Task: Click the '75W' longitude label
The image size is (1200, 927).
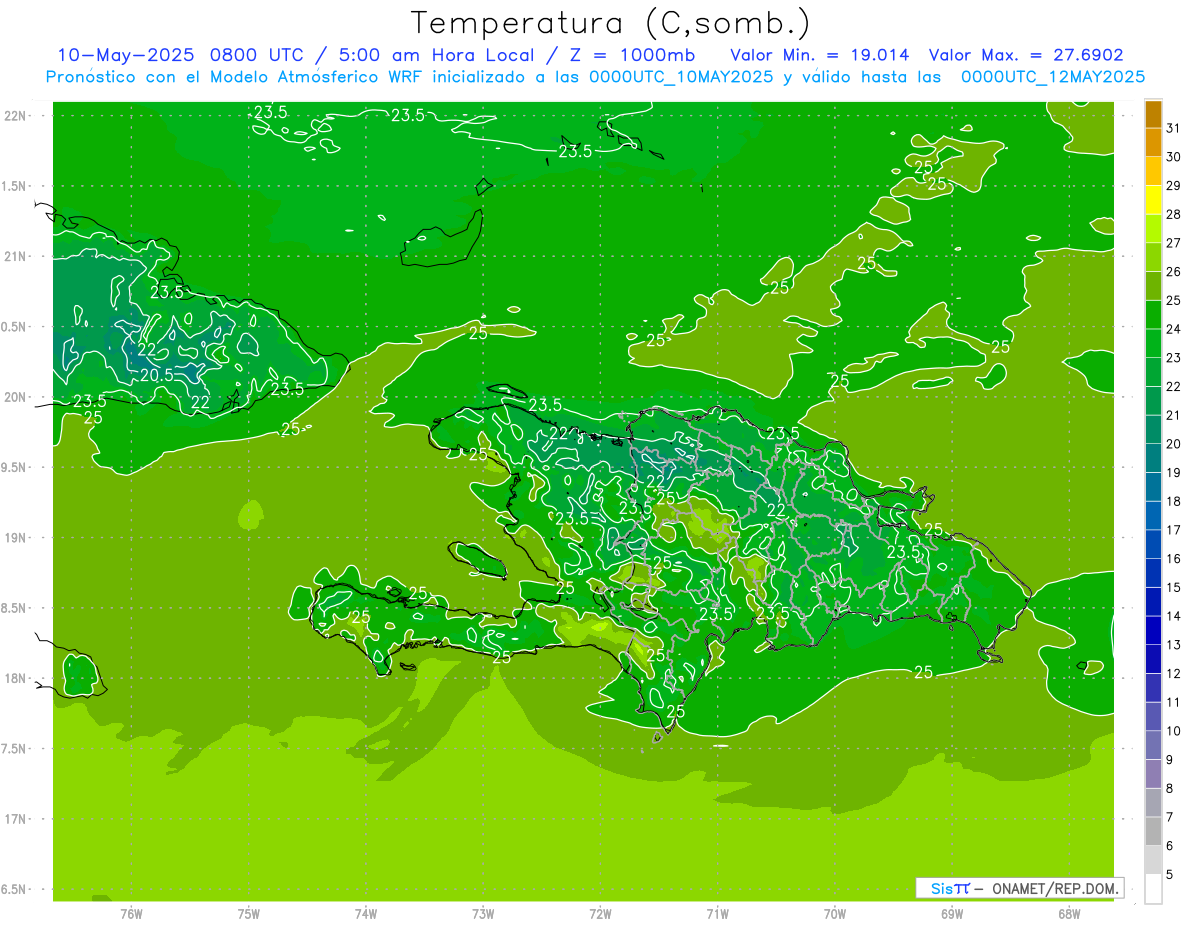Action: (x=249, y=914)
